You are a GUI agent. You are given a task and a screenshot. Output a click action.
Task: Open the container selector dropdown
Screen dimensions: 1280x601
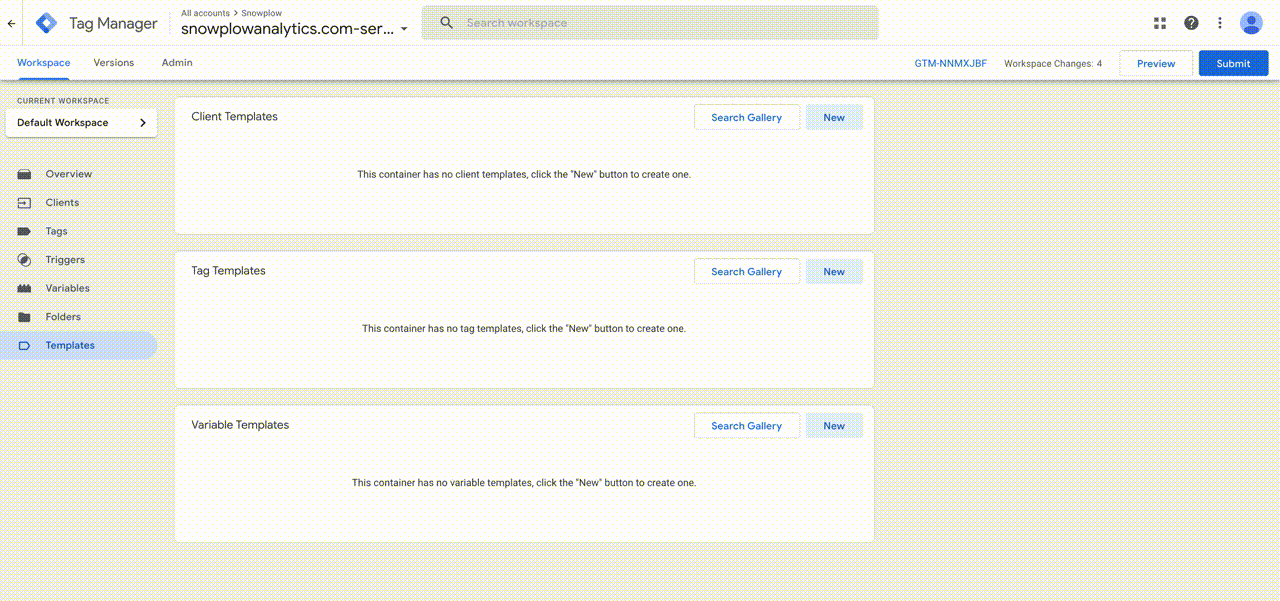coord(404,29)
